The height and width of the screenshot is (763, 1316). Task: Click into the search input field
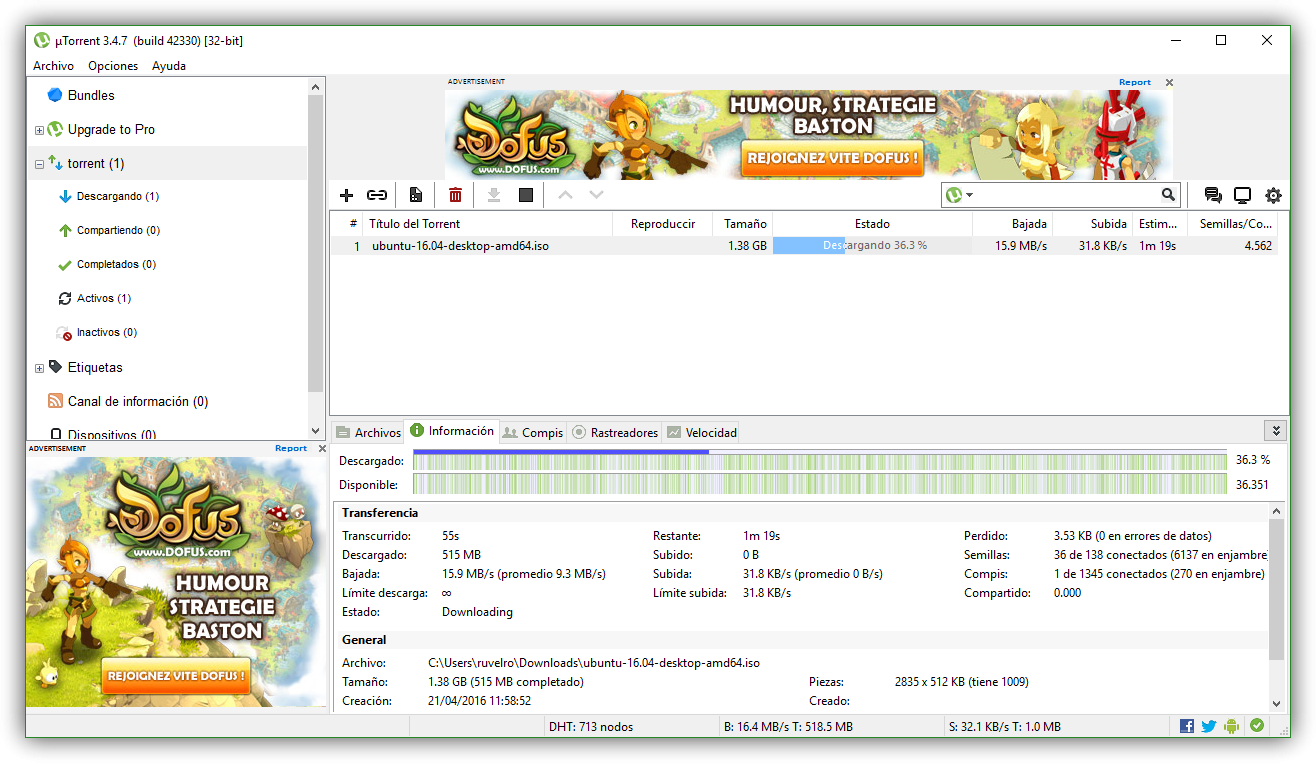coord(1067,195)
